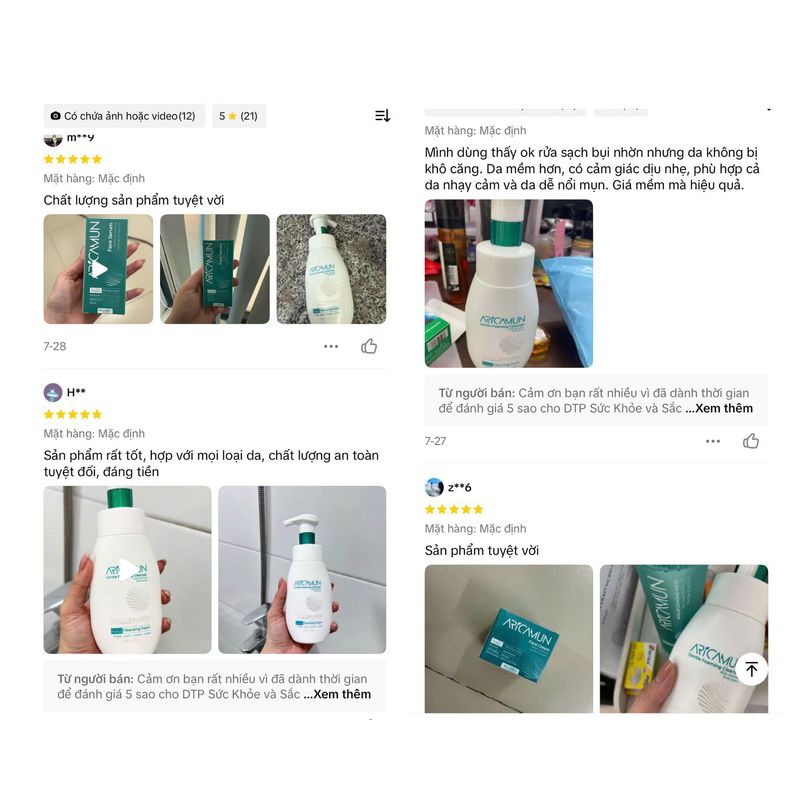Open photo of cleanser held near shower faucet

(x=302, y=570)
